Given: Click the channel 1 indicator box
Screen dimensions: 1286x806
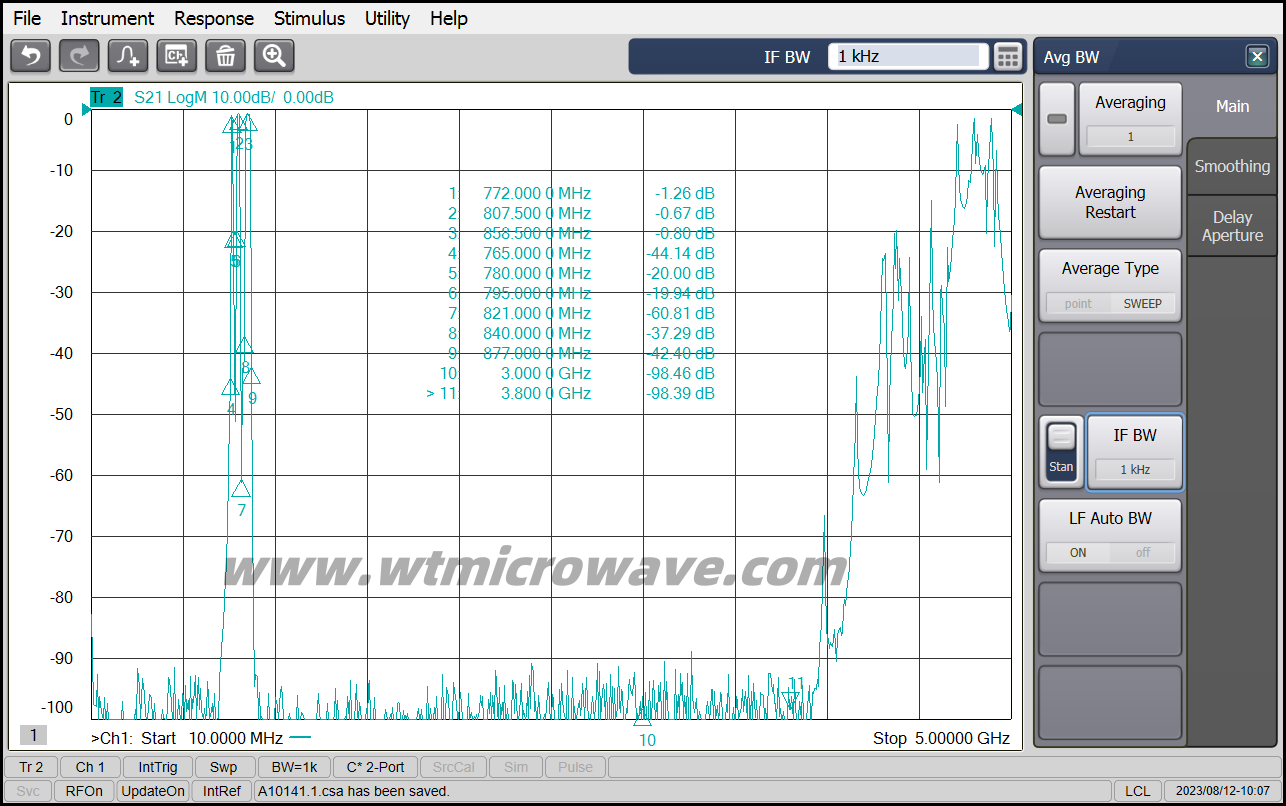Looking at the screenshot, I should coord(34,734).
